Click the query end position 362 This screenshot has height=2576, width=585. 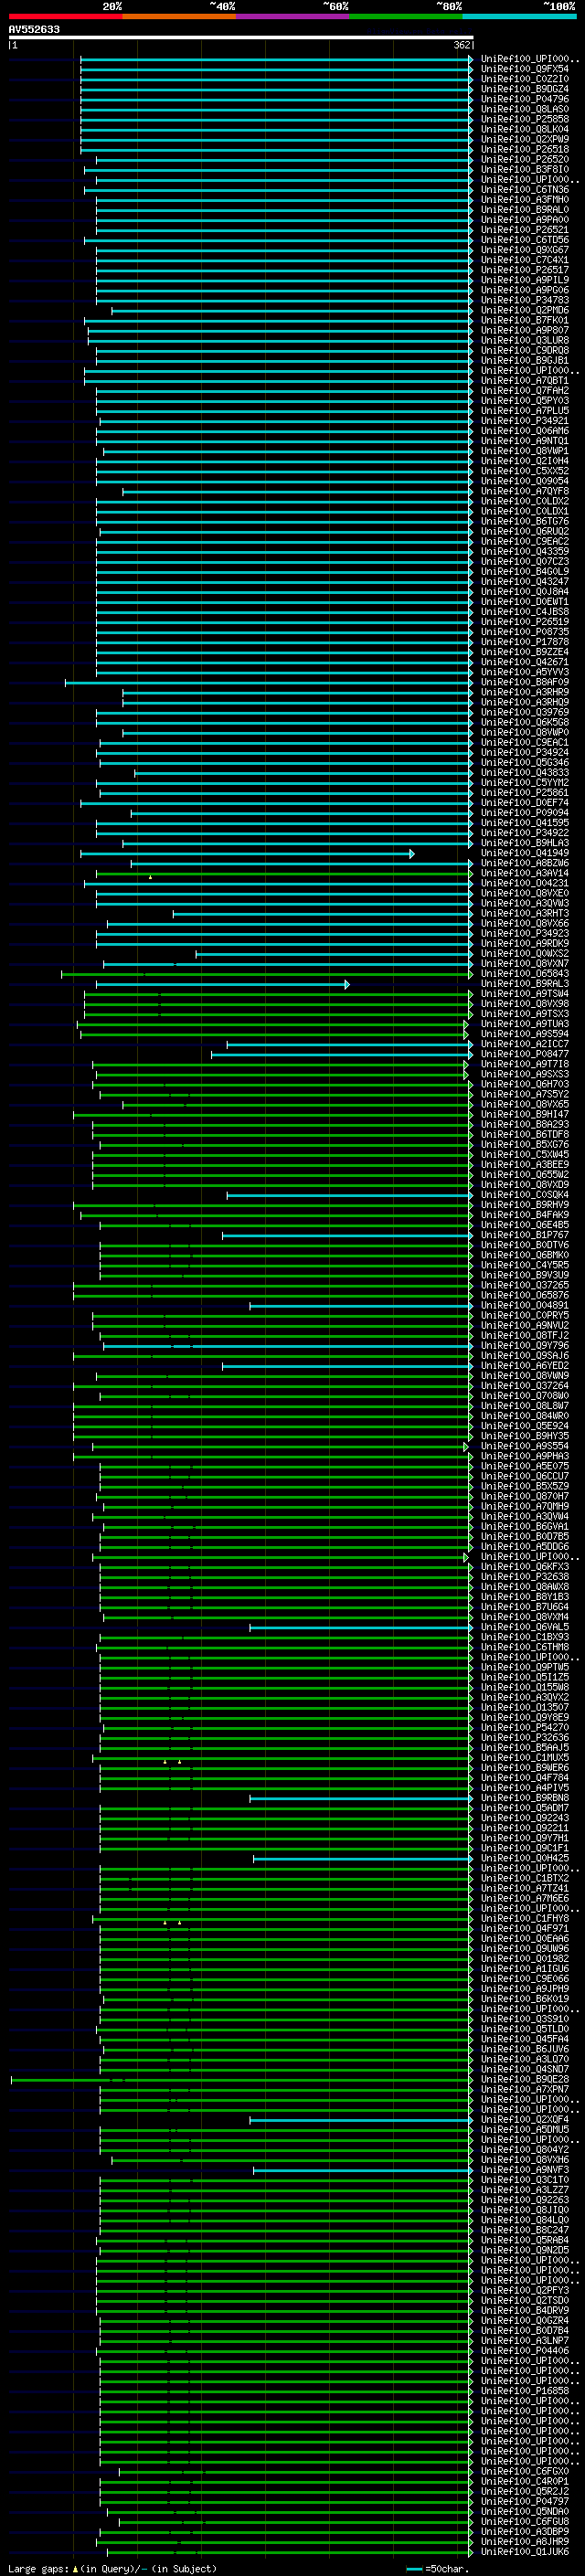pyautogui.click(x=461, y=45)
